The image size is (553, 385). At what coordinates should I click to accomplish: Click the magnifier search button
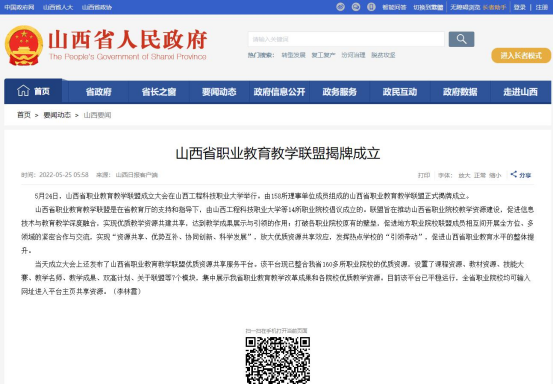(x=461, y=39)
